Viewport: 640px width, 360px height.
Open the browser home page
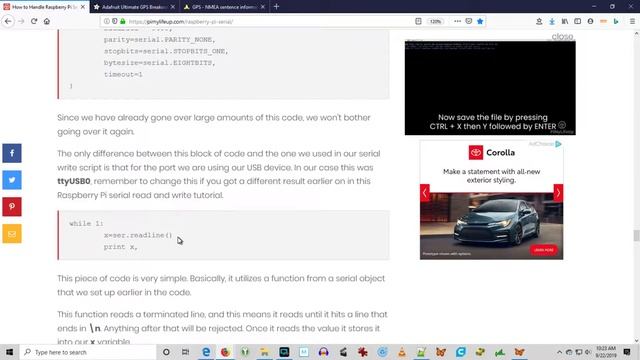47,21
